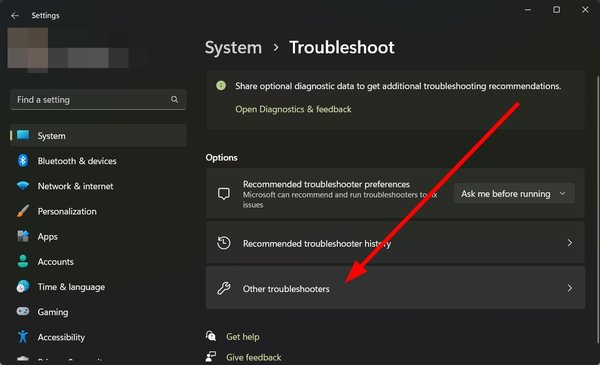Click the Get help link
This screenshot has height=365, width=600.
243,337
